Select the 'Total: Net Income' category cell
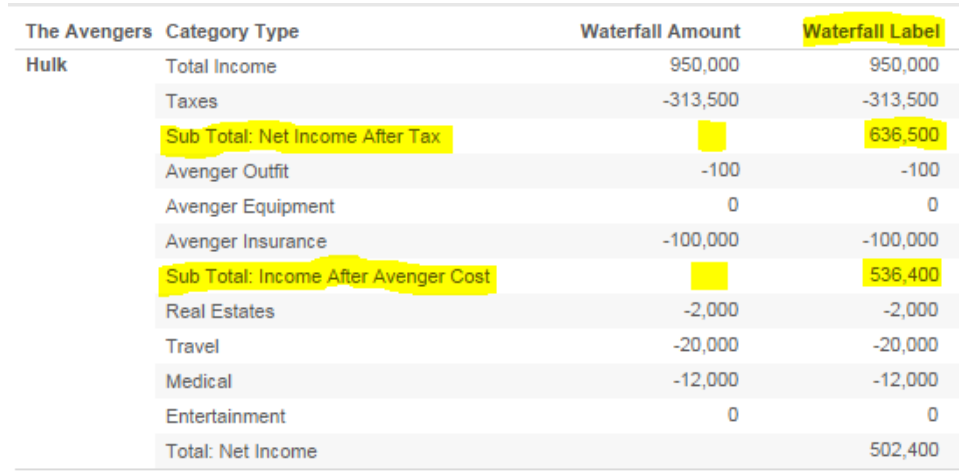Image resolution: width=960 pixels, height=474 pixels. (241, 452)
